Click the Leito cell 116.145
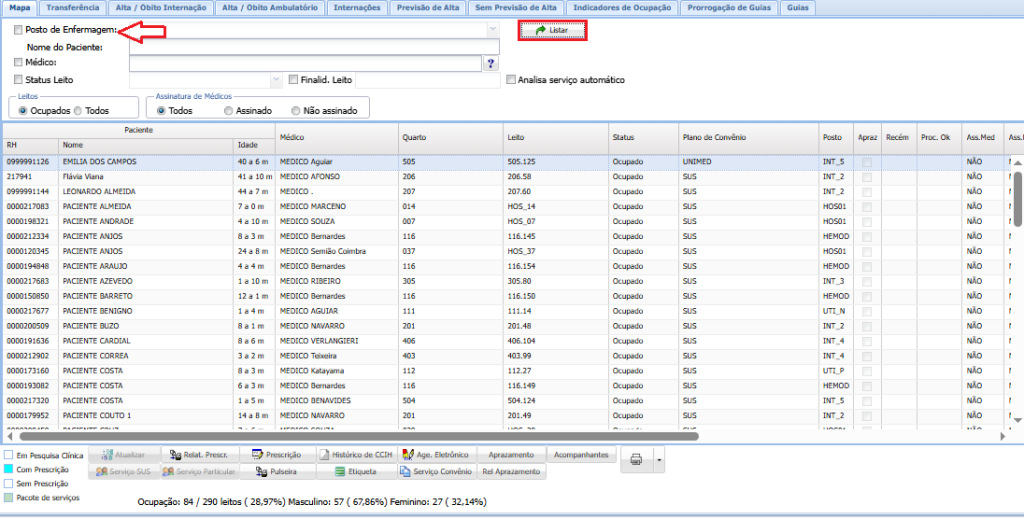 point(556,236)
